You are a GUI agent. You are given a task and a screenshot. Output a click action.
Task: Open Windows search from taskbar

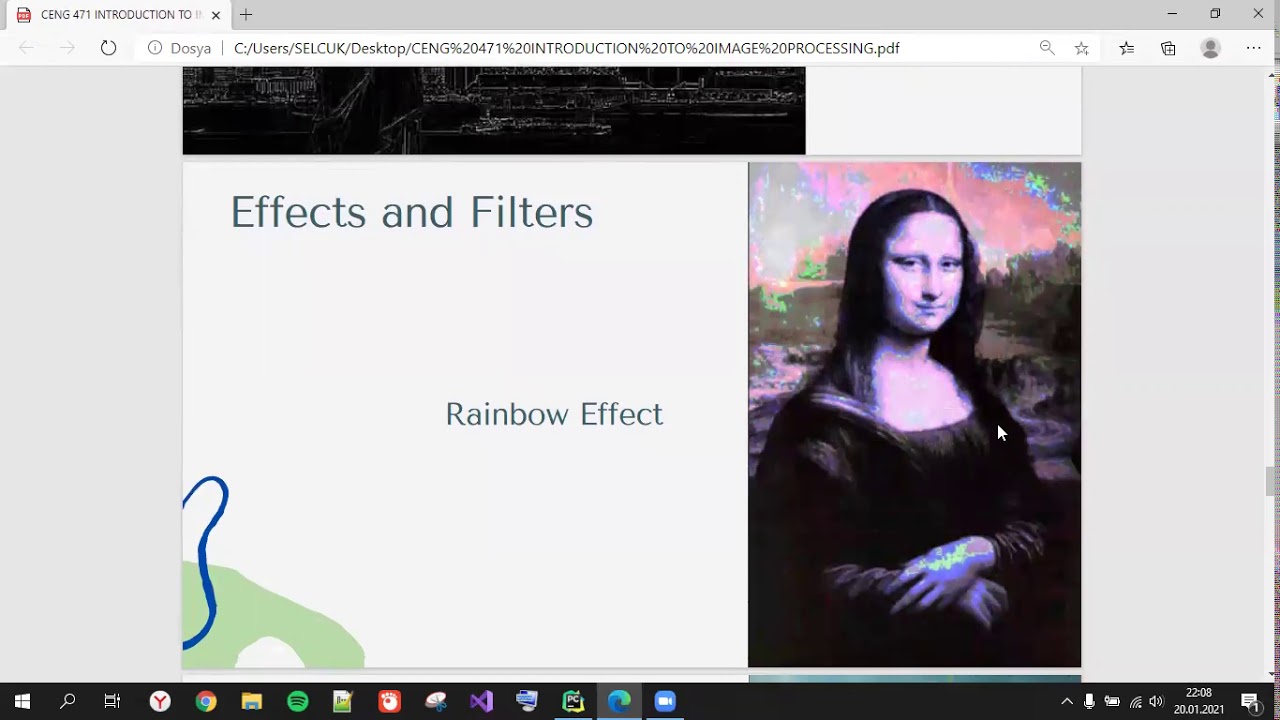point(67,702)
